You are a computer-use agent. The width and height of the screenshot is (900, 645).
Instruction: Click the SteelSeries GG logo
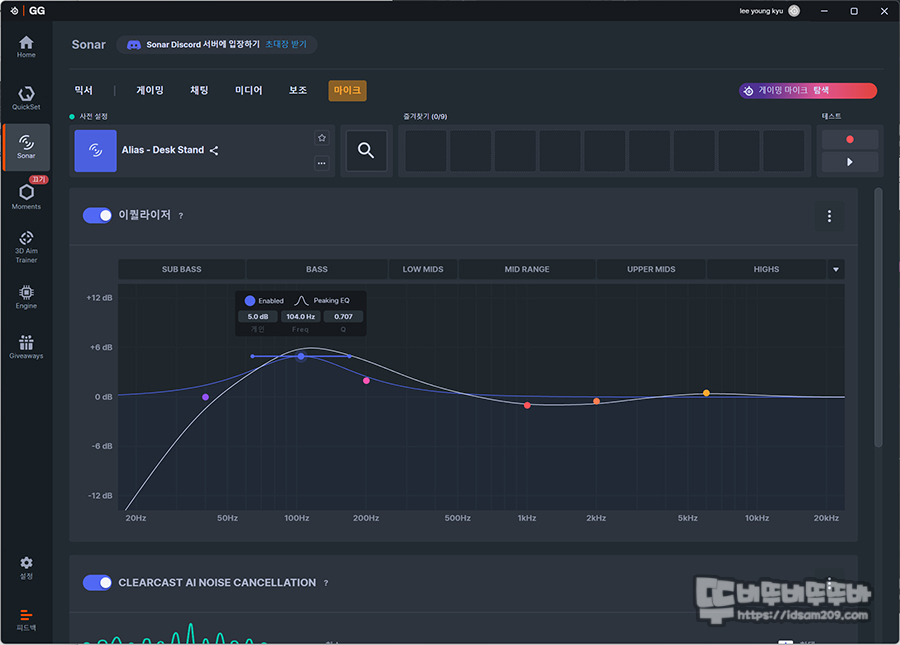[28, 10]
